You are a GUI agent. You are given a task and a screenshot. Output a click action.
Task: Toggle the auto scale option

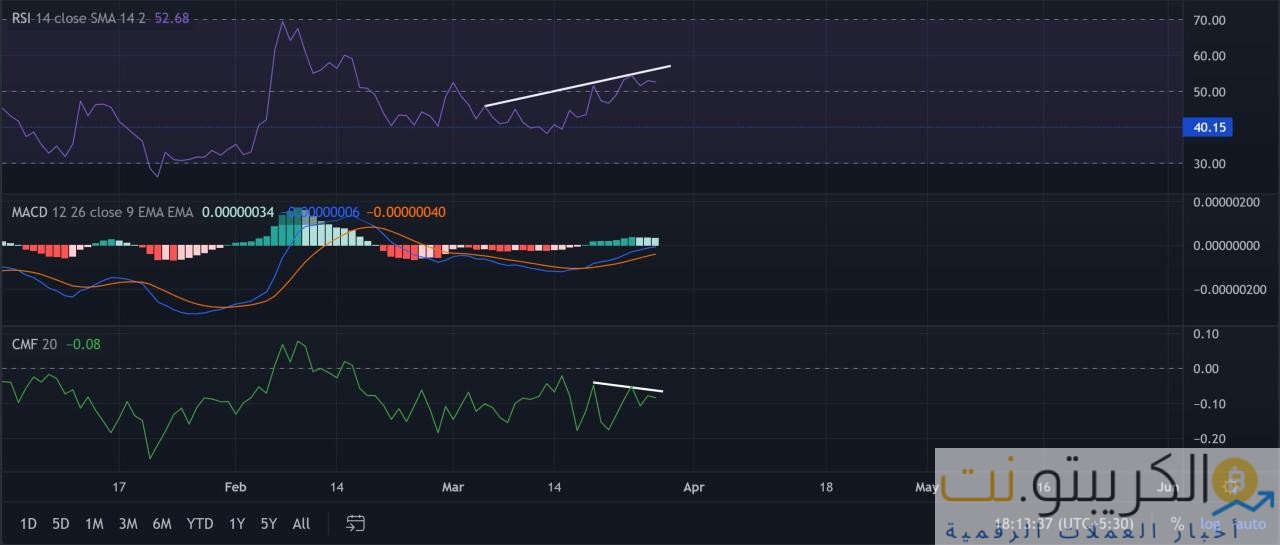click(1249, 524)
